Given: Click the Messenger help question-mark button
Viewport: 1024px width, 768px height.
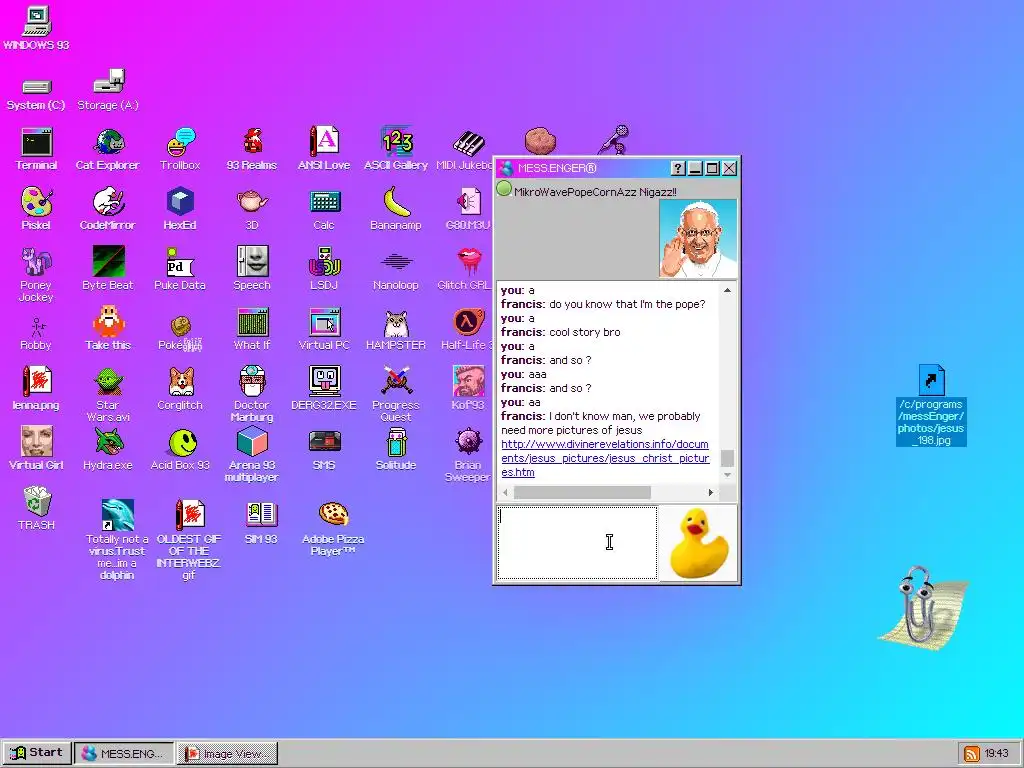Looking at the screenshot, I should (677, 168).
